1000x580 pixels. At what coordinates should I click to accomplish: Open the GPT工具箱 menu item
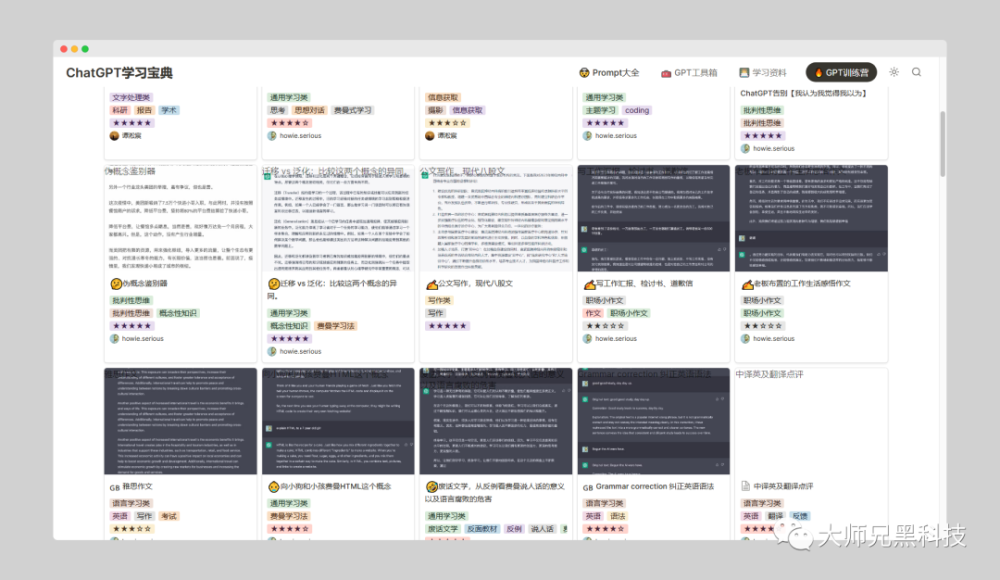click(689, 73)
